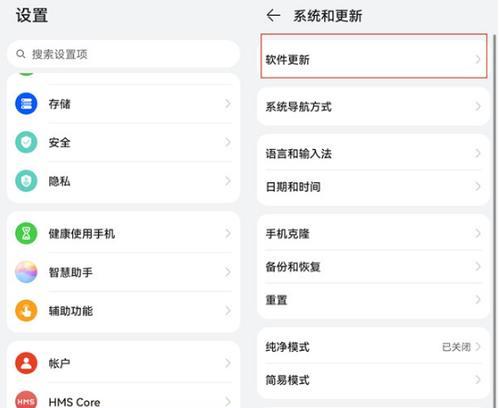The height and width of the screenshot is (408, 500).
Task: Open 系统导航方式 navigation settings
Action: coord(373,107)
